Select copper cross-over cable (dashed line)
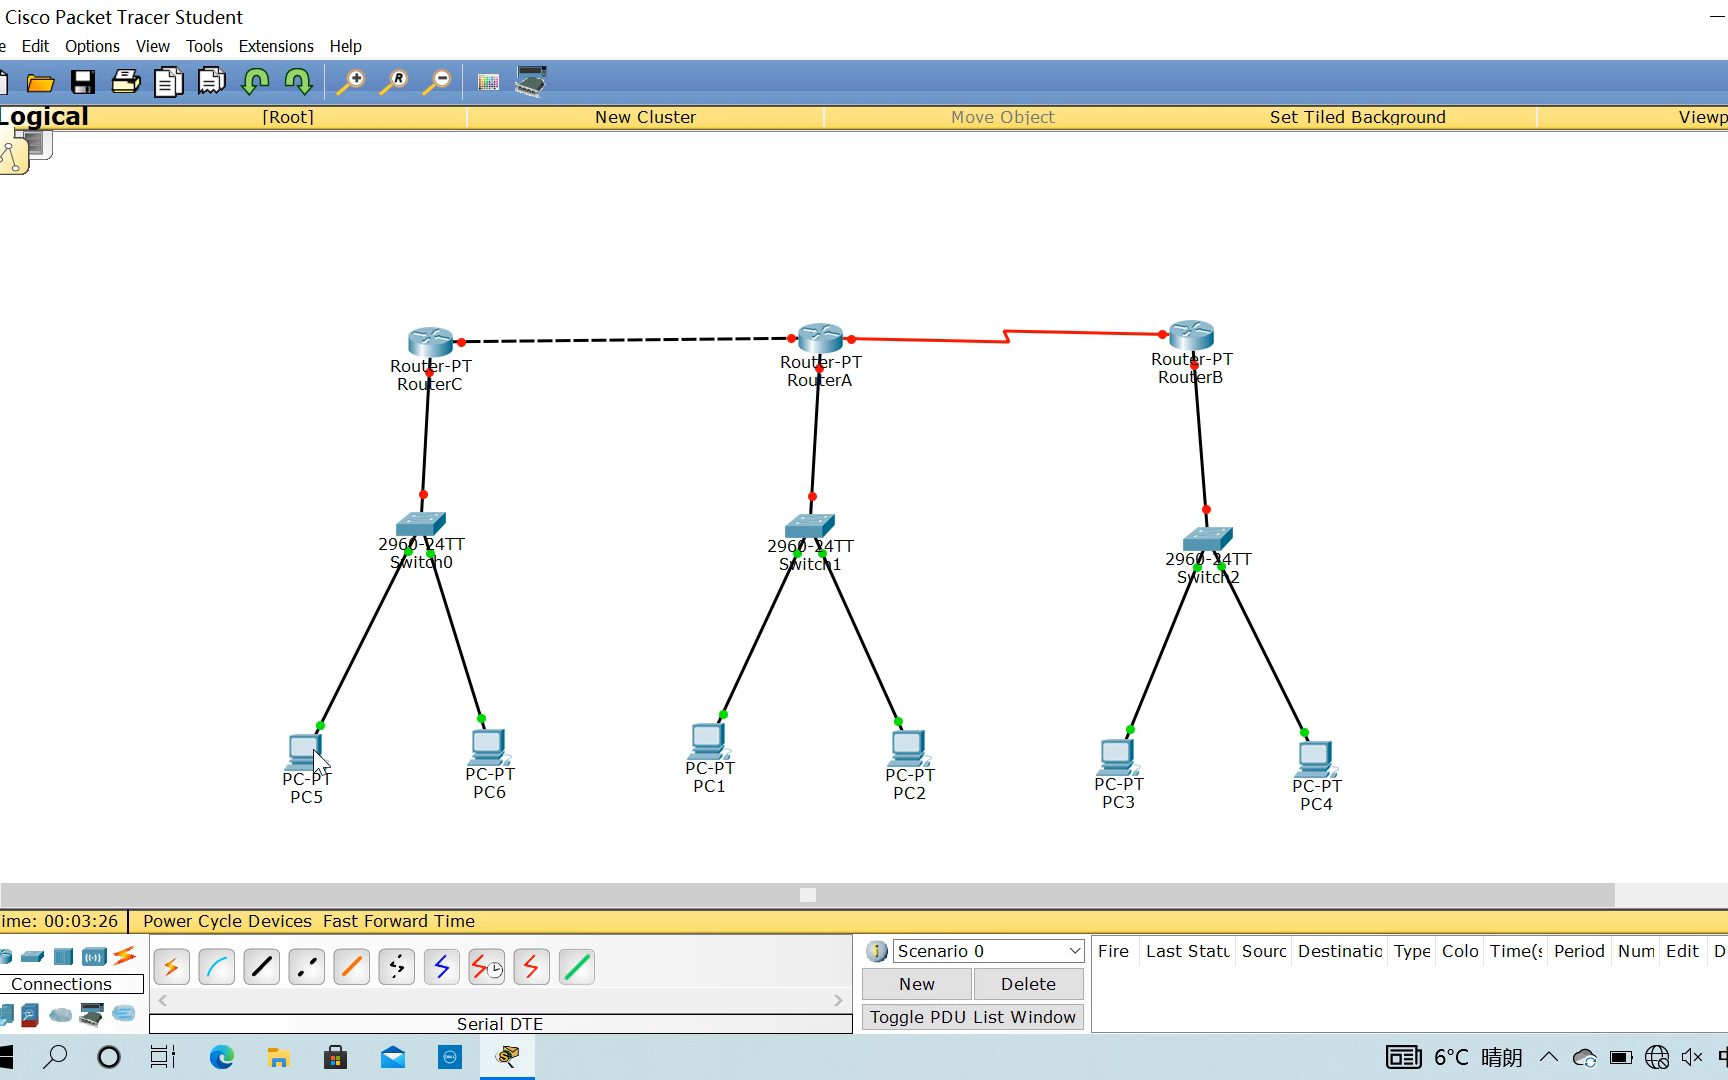Screen dimensions: 1728x1080 point(307,967)
